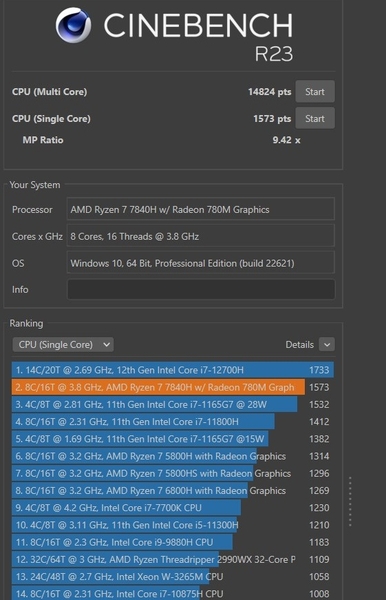Select ranking row 14 Intel Core i7-10875H

[x=173, y=593]
